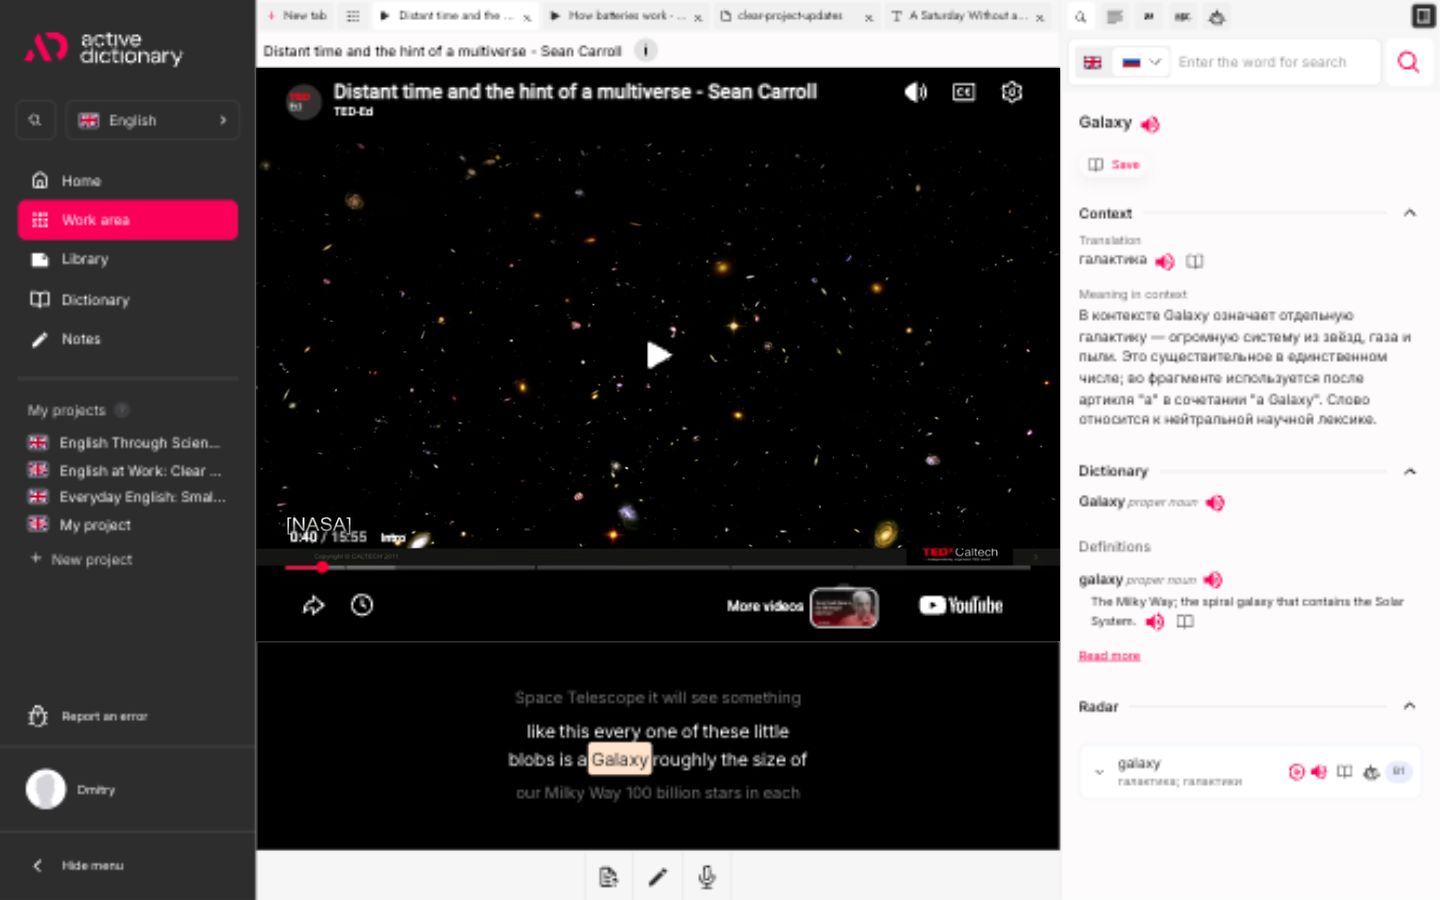Click the Read more link
1440x900 pixels.
(x=1109, y=656)
